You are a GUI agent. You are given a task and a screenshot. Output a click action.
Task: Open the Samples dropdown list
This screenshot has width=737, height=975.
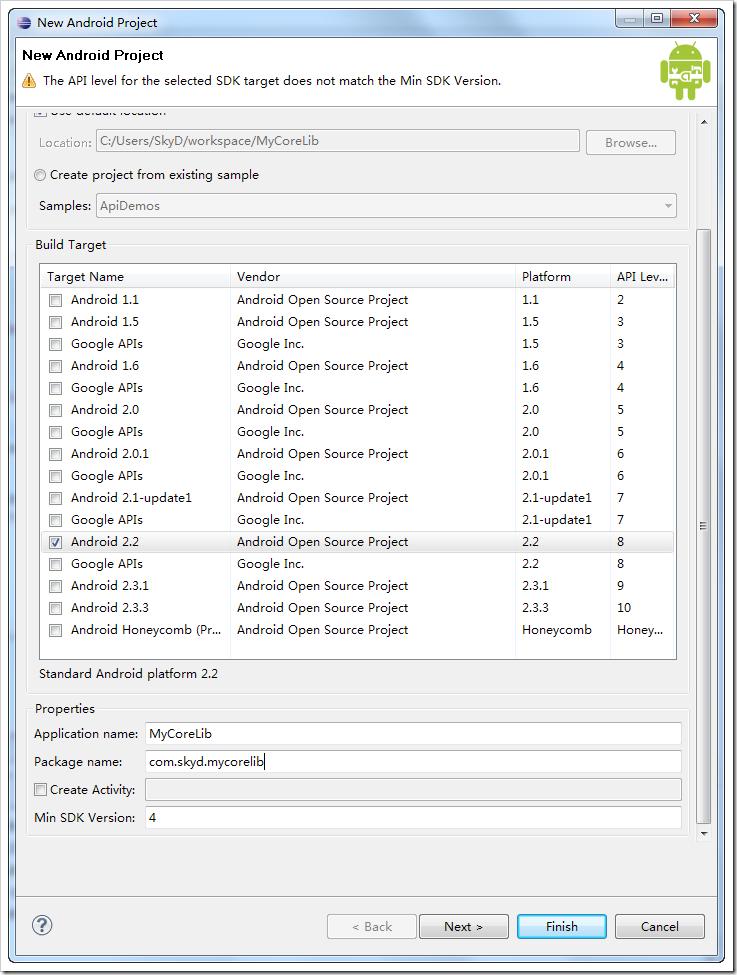pyautogui.click(x=667, y=206)
